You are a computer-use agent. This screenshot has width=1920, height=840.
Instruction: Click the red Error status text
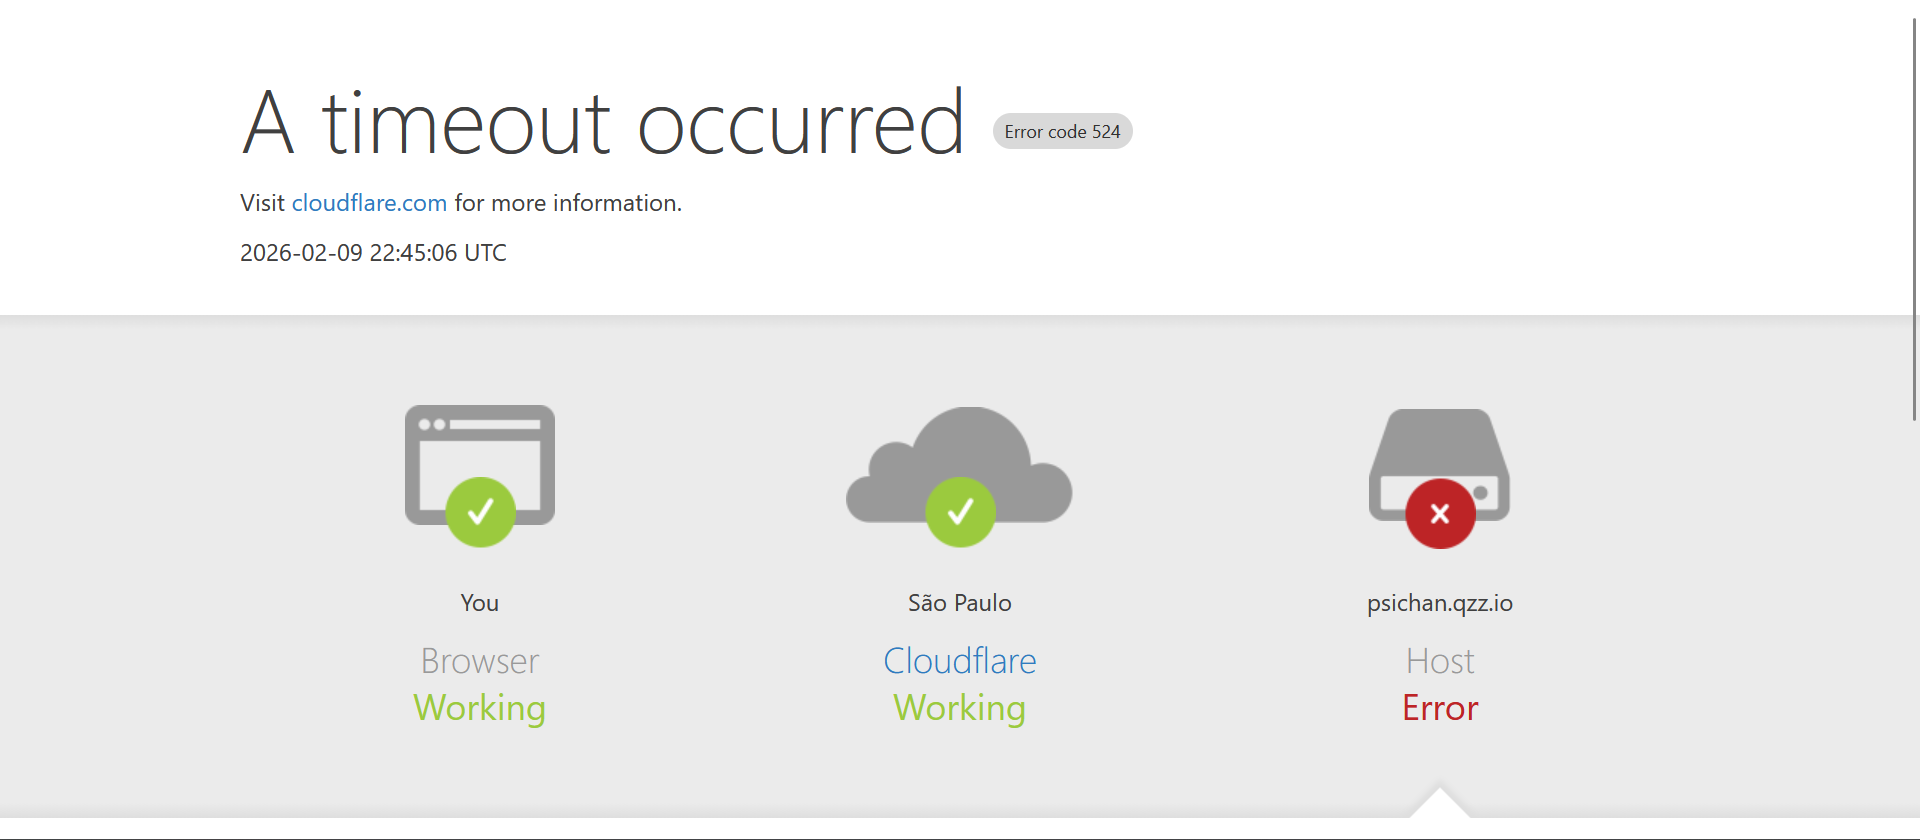[x=1440, y=708]
